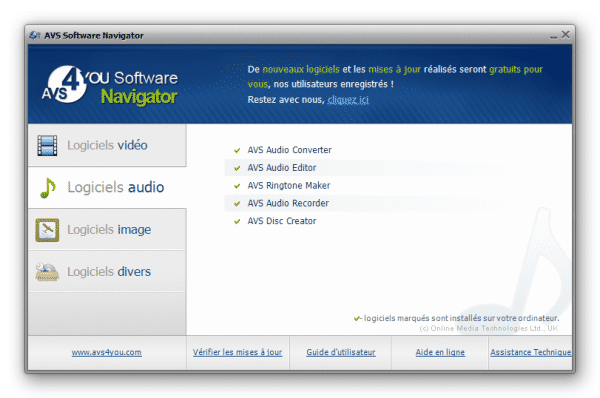600x398 pixels.
Task: Click checkmark next to AVS Audio Recorder
Action: coord(237,204)
